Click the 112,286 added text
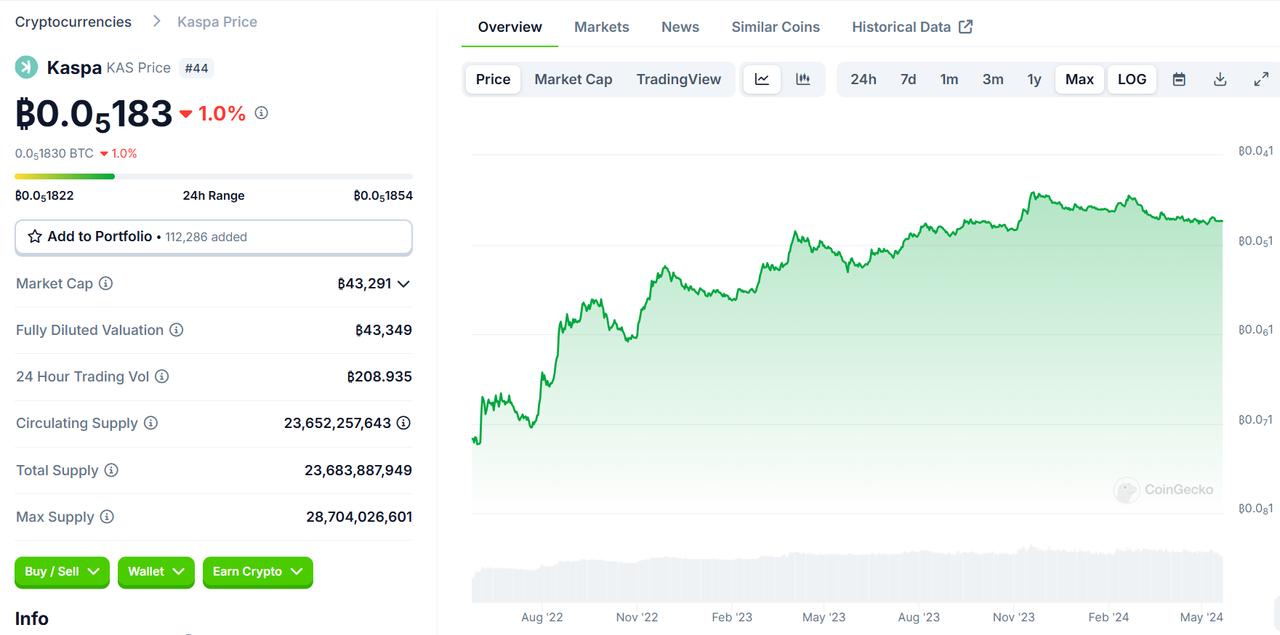Screen dimensions: 1280x635 point(206,237)
